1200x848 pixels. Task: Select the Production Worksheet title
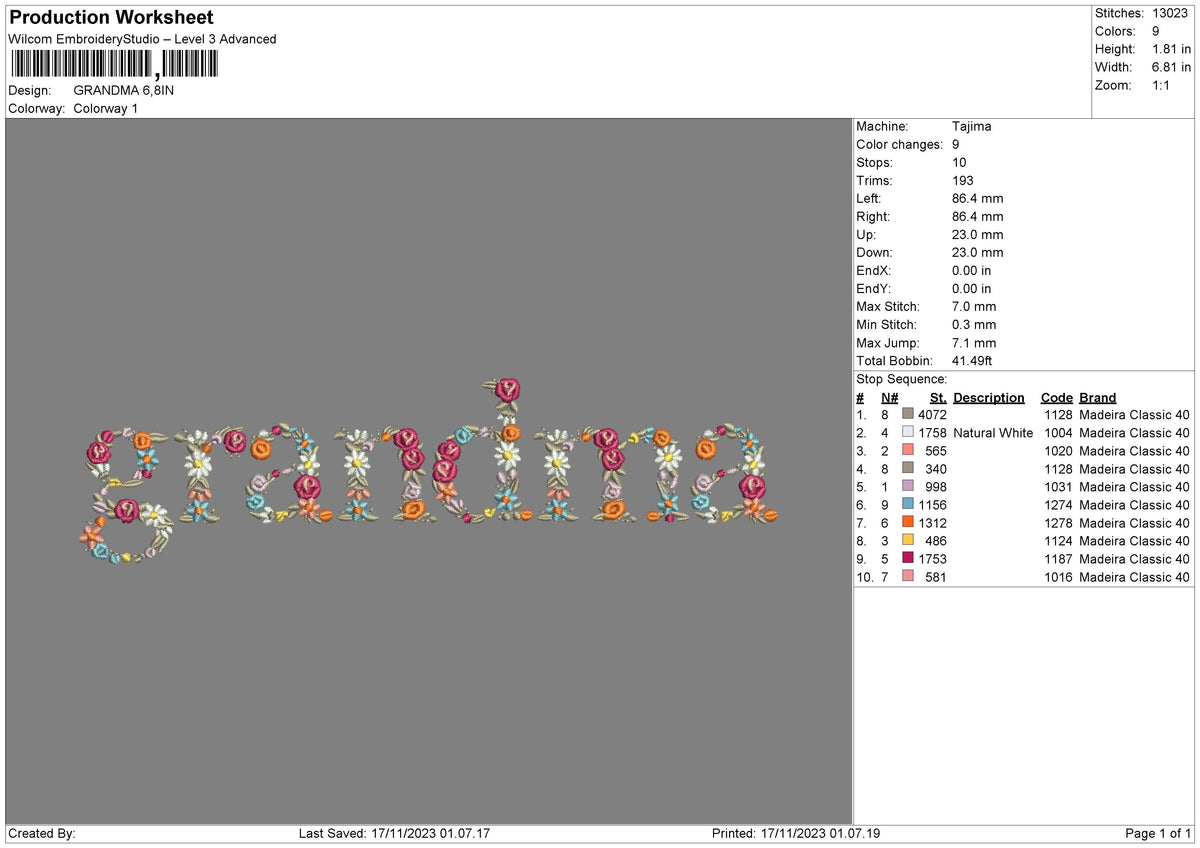coord(111,18)
